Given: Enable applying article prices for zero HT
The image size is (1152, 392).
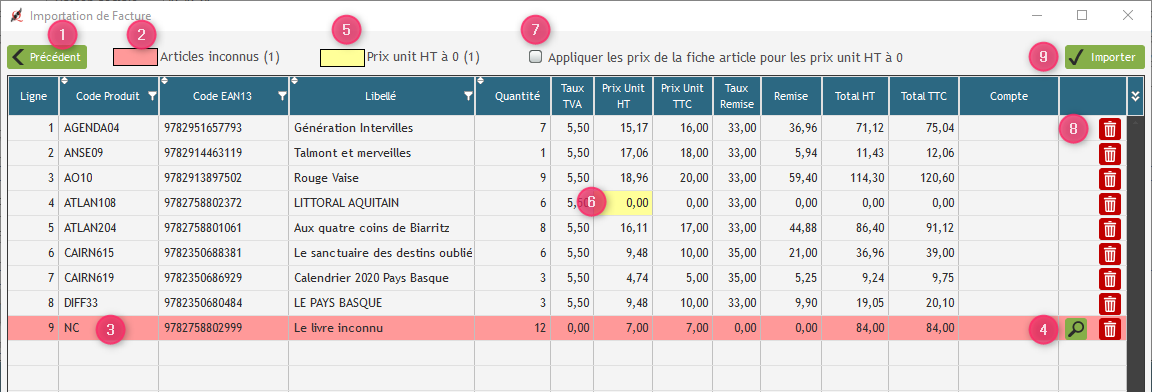Looking at the screenshot, I should point(536,57).
